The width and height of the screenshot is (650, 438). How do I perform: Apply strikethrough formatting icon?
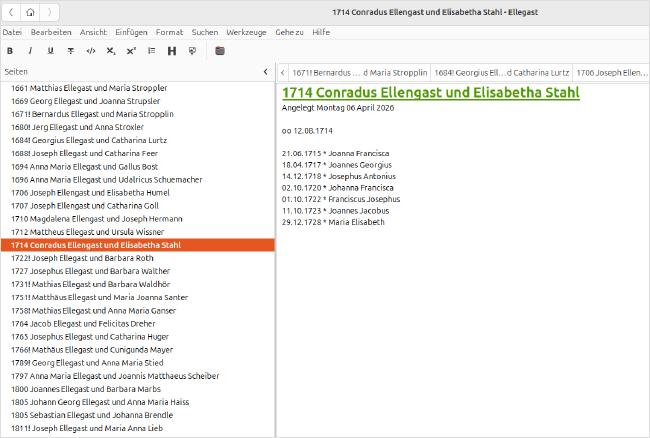pos(70,51)
